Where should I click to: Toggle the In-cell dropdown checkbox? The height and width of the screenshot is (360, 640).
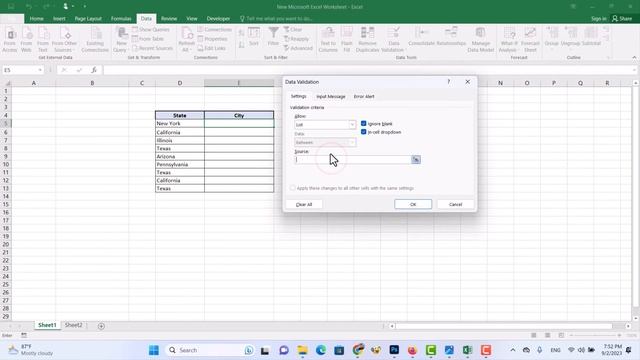pyautogui.click(x=364, y=132)
